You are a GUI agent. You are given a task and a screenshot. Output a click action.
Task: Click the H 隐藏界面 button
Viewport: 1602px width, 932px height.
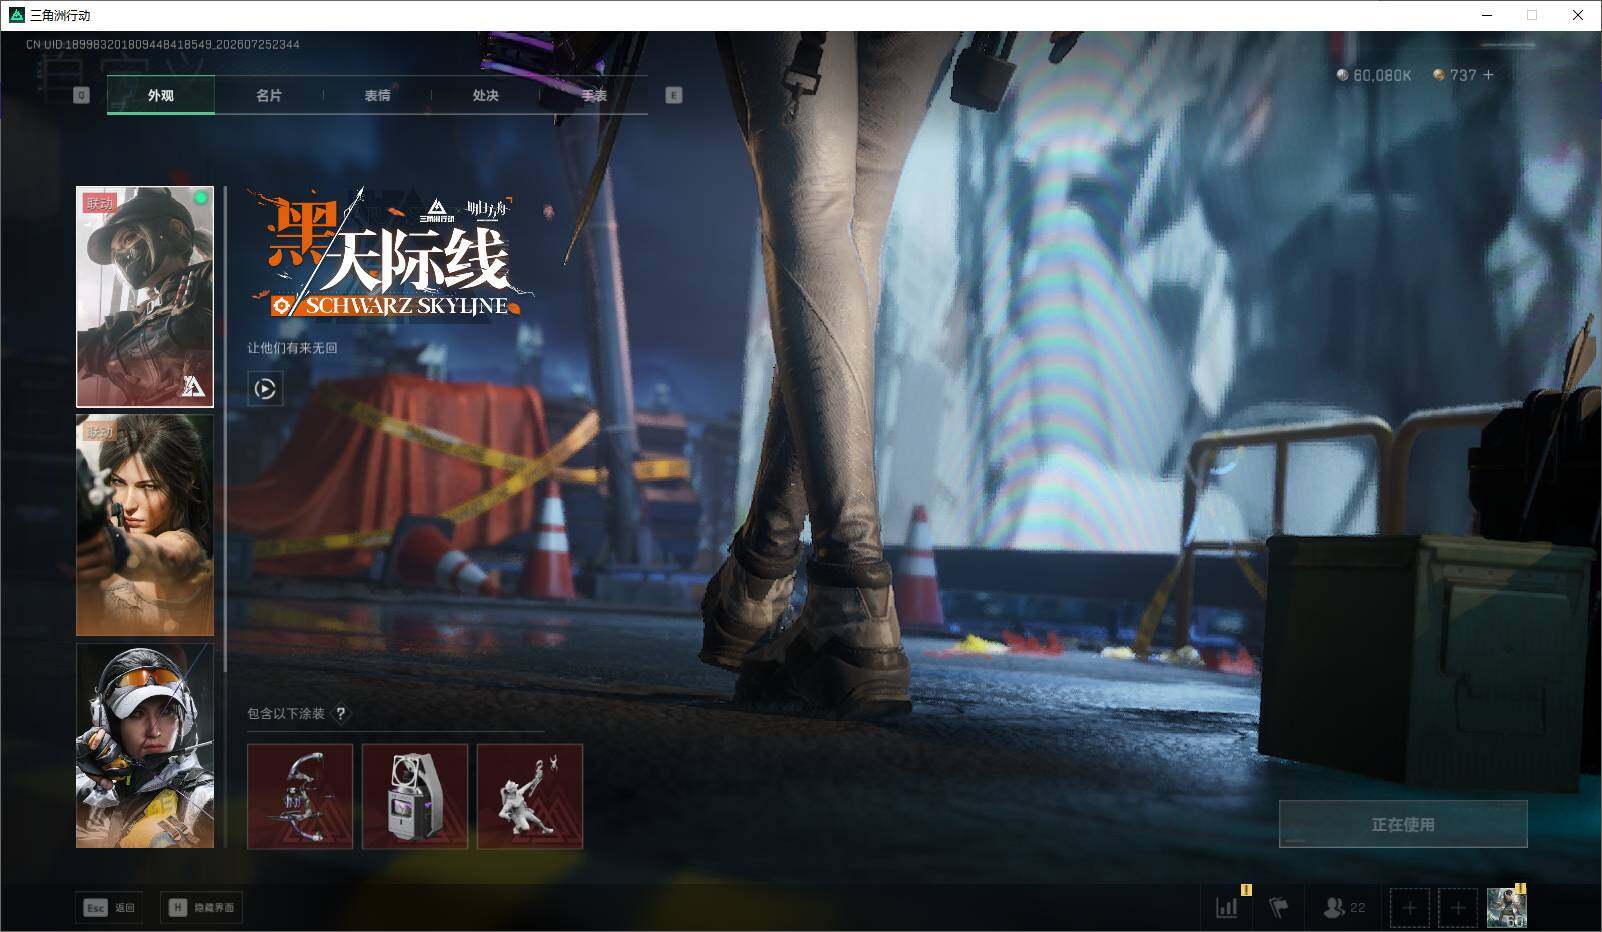(202, 907)
